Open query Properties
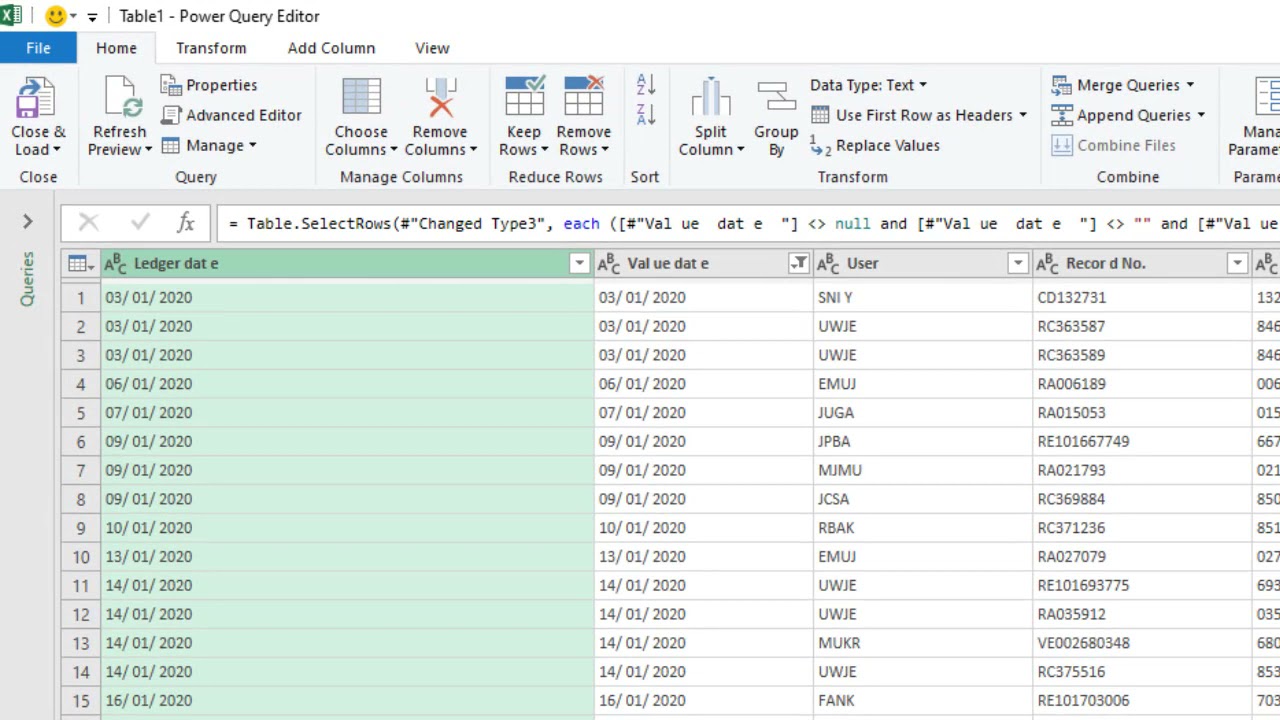This screenshot has width=1280, height=720. 209,85
